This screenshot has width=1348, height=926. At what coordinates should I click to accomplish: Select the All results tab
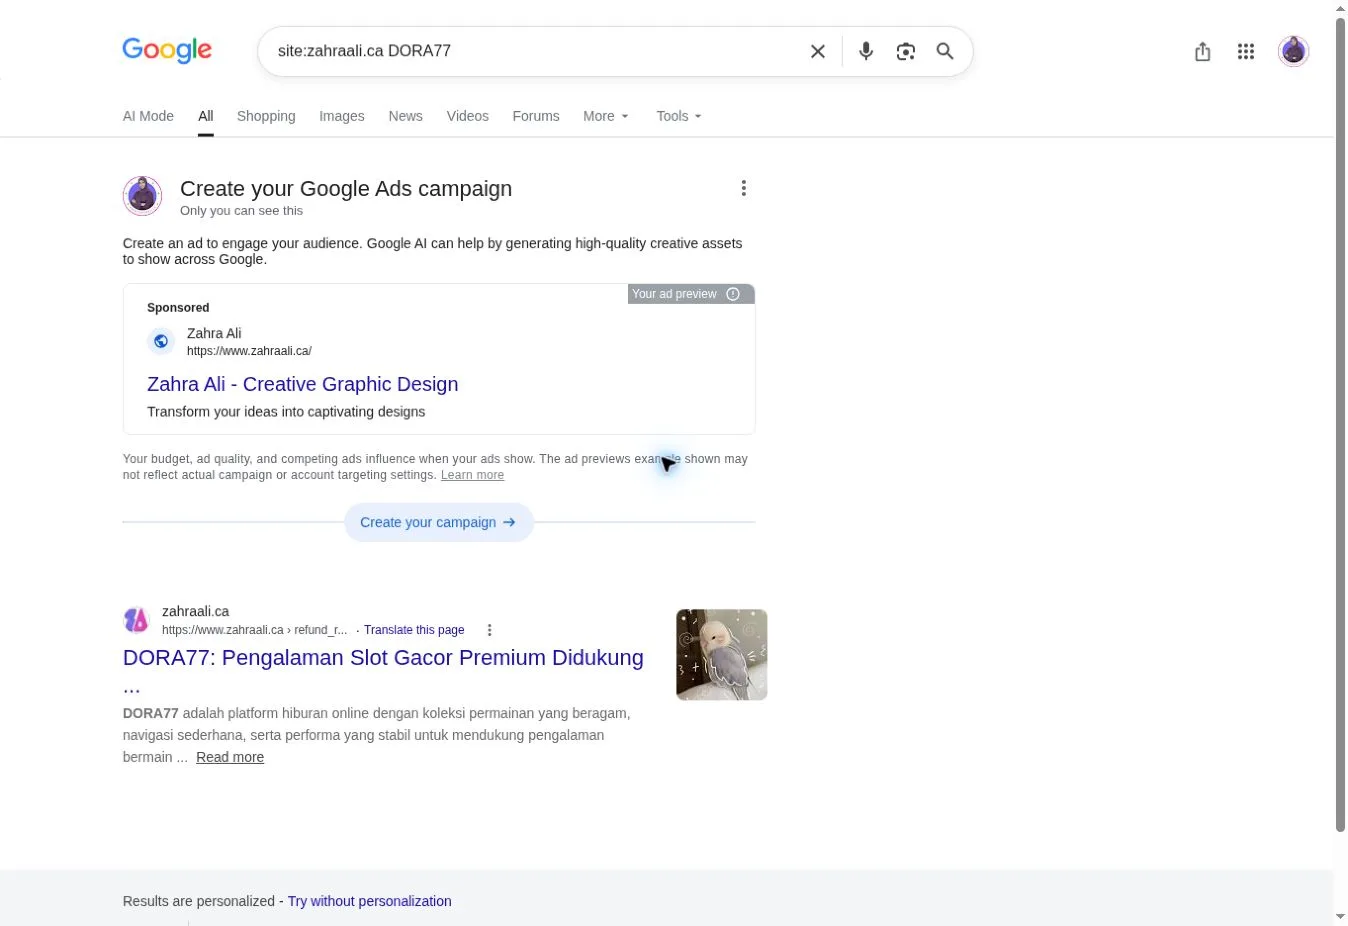point(206,116)
